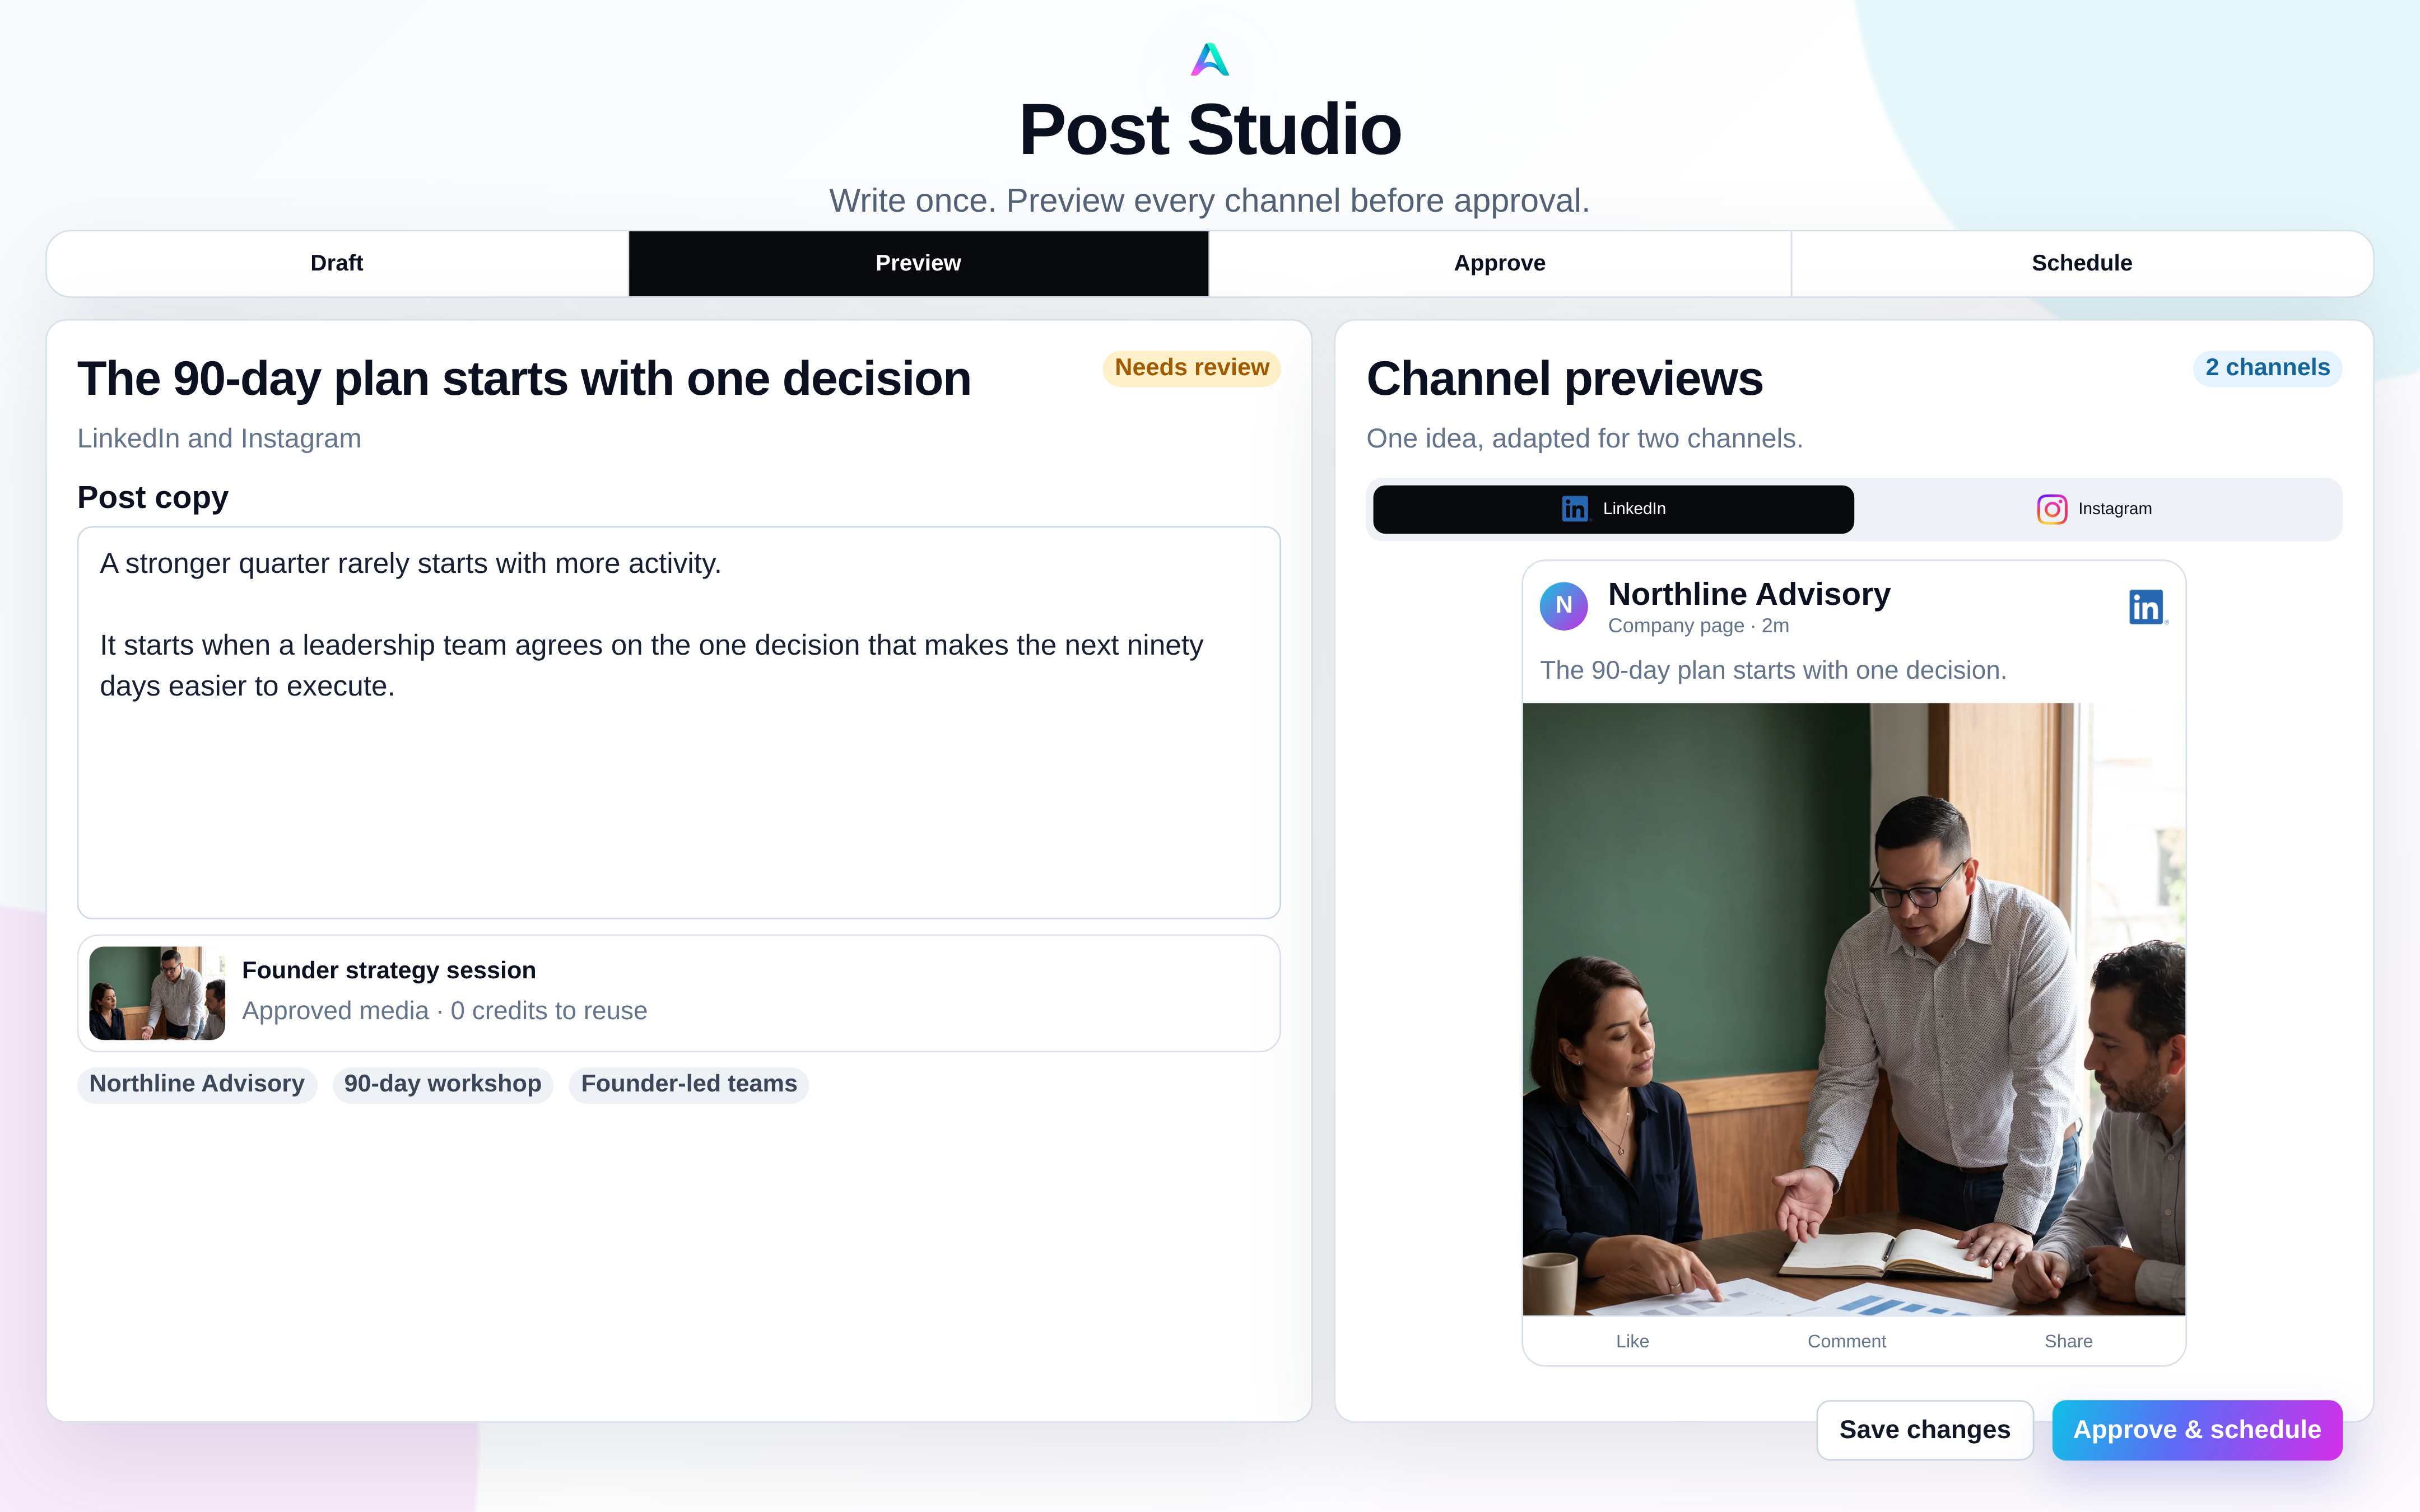Screen dimensions: 2420x1512
Task: Click the Founder strategy session title
Action: (389, 970)
